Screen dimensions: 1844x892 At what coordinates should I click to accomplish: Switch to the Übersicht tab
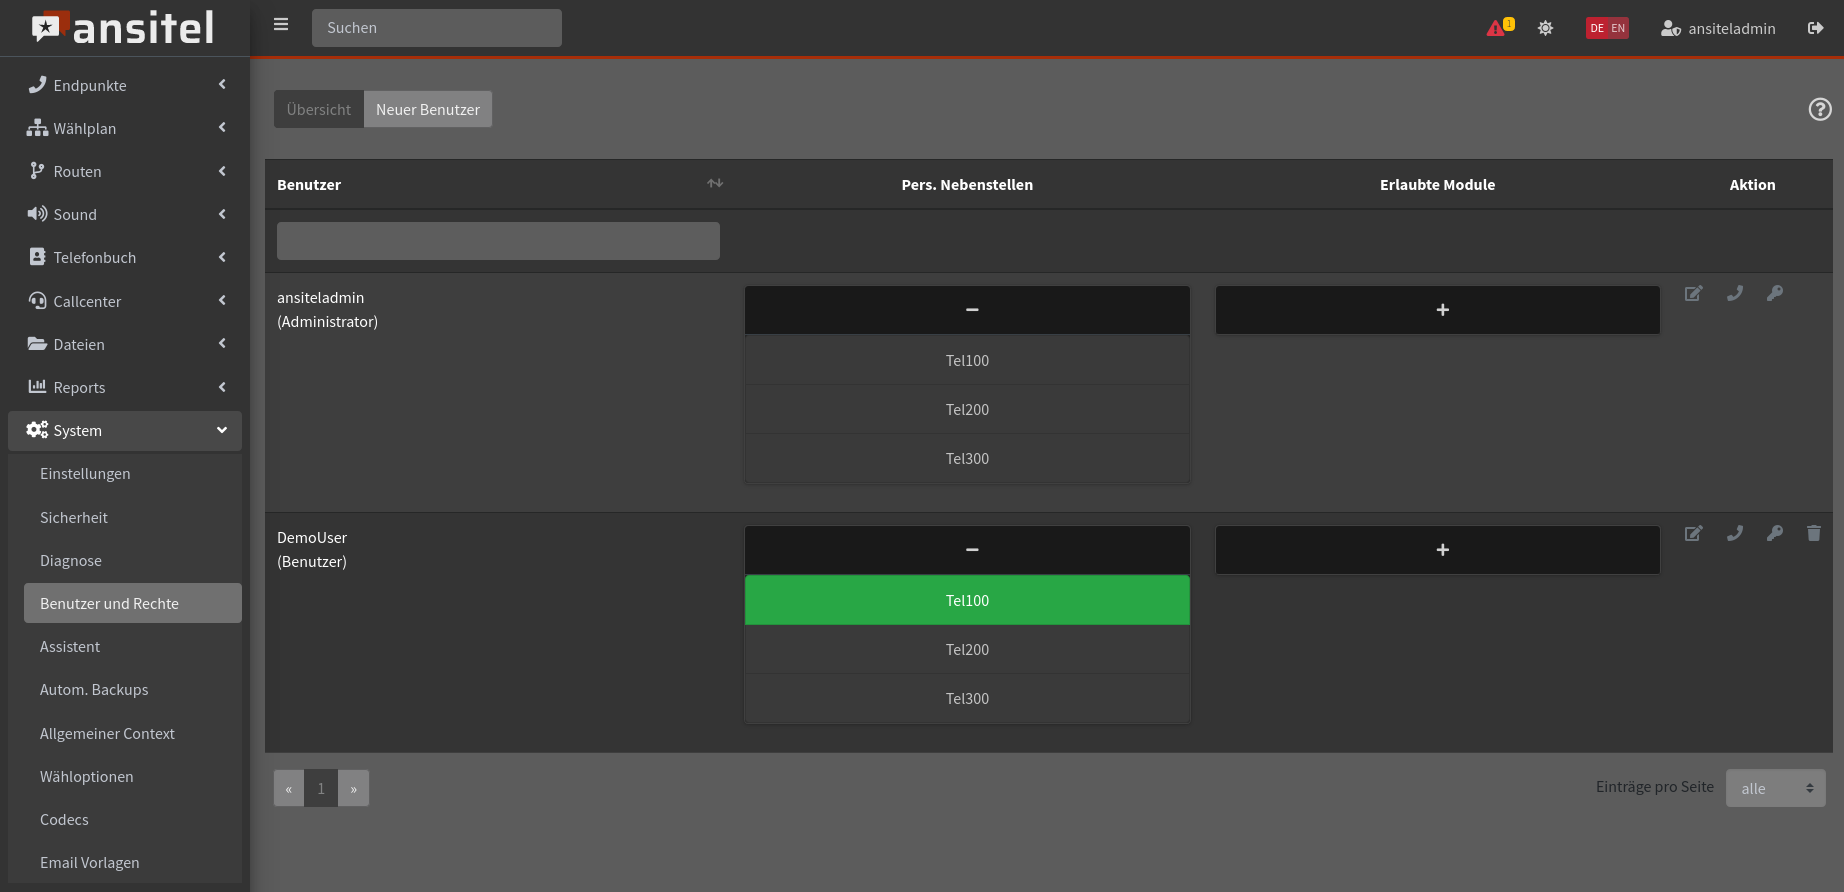318,110
